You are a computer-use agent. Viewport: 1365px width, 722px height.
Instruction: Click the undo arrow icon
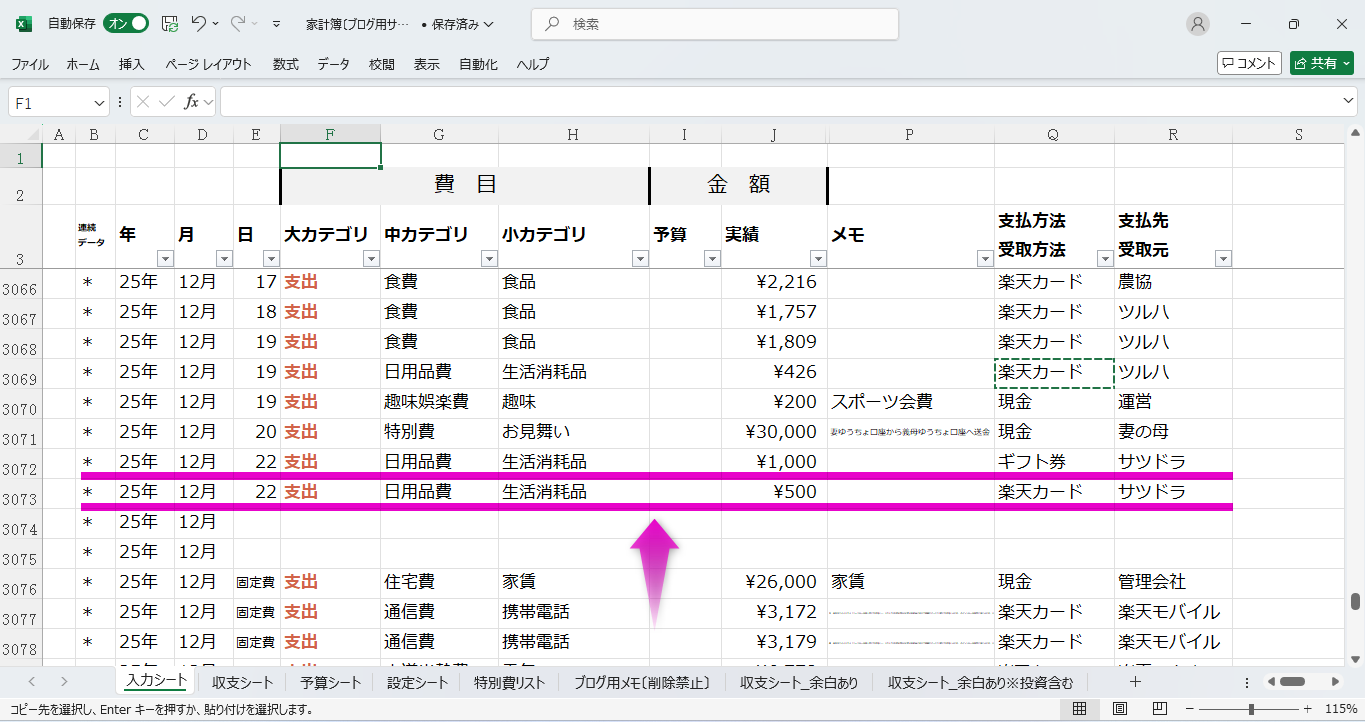[x=199, y=24]
